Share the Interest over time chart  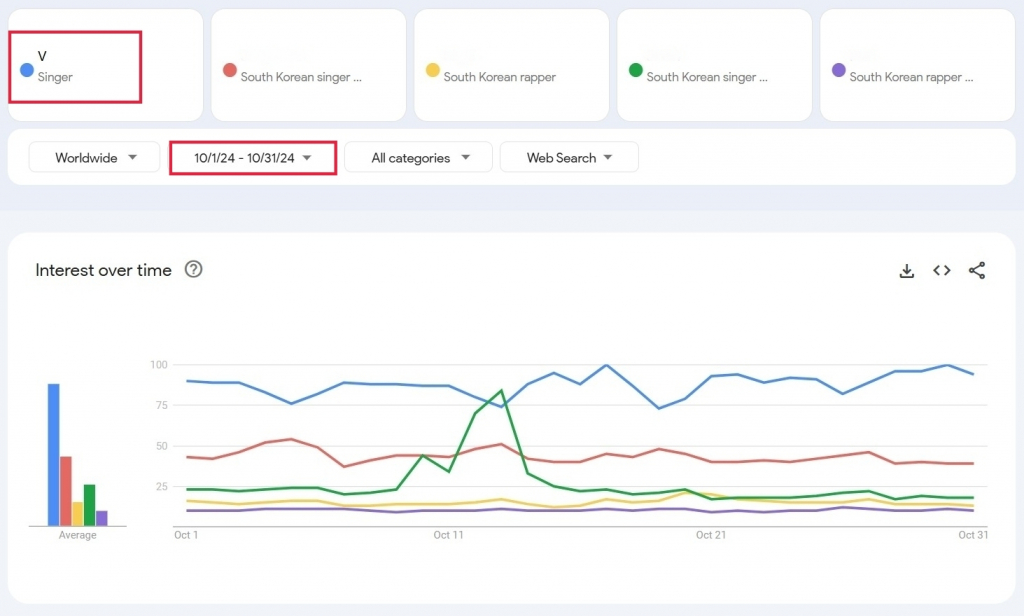click(x=977, y=271)
